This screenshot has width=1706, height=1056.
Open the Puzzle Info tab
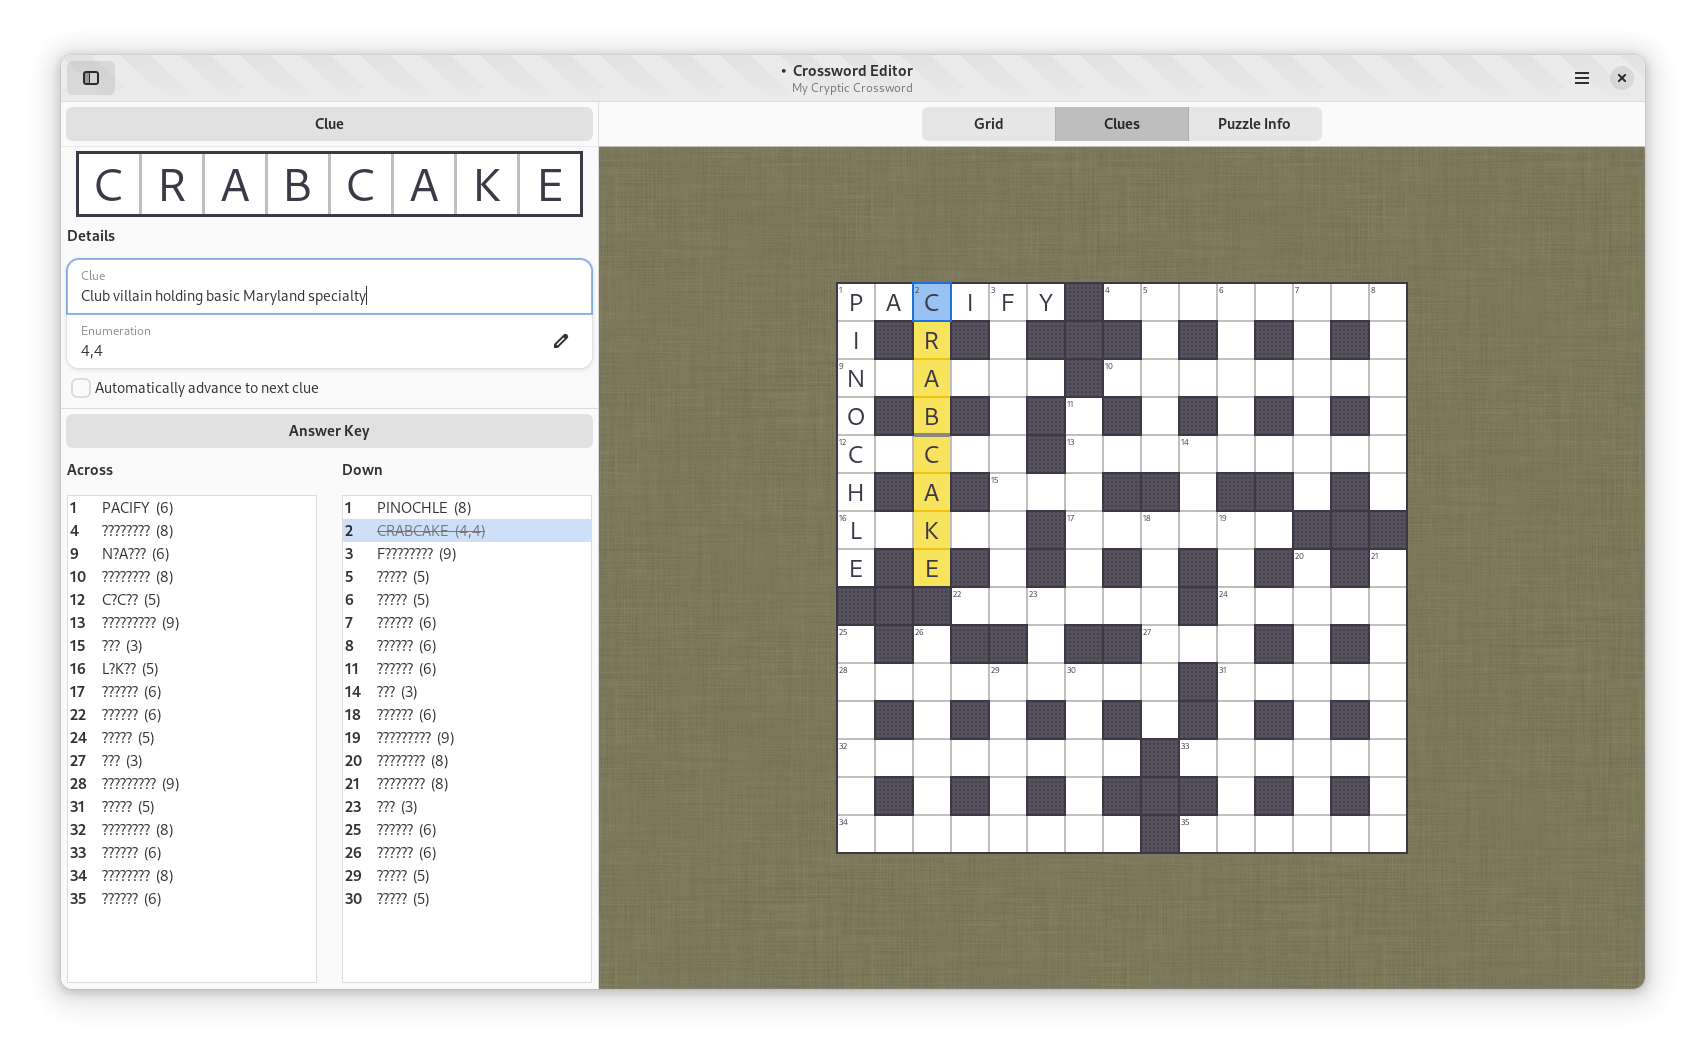pos(1254,124)
